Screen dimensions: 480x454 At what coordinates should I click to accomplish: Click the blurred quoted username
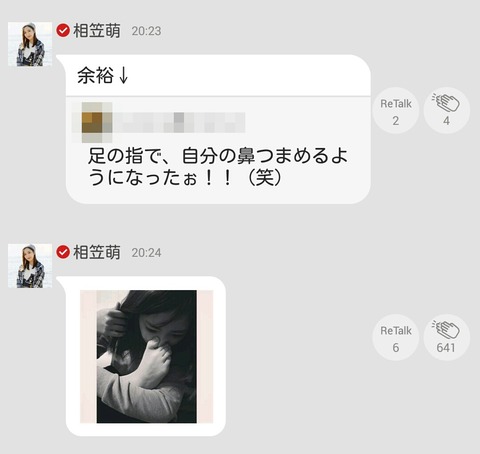point(179,122)
